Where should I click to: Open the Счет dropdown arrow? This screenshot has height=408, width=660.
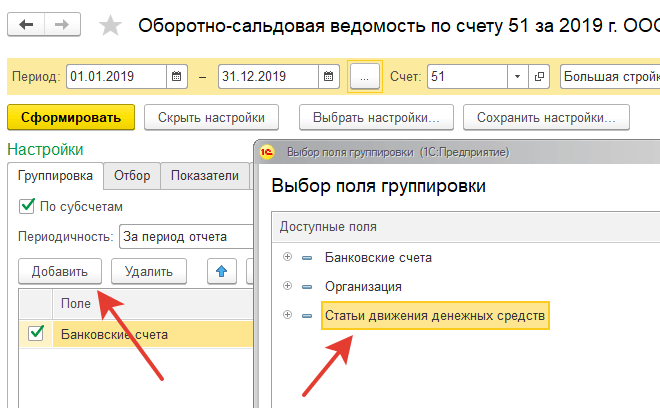point(517,76)
